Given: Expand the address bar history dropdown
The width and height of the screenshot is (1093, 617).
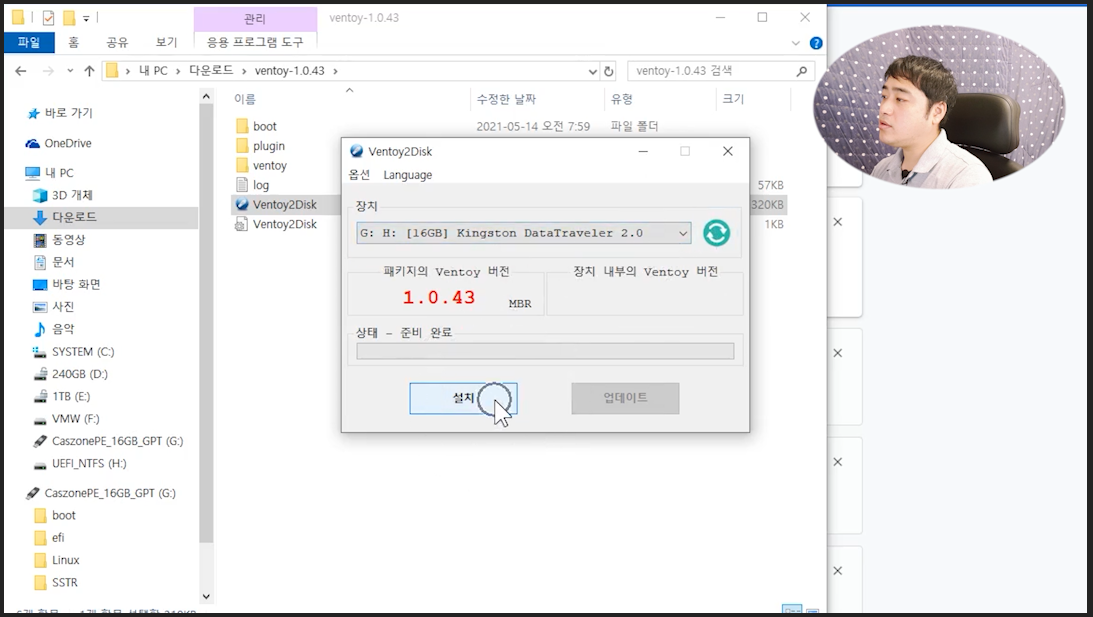Looking at the screenshot, I should 593,71.
